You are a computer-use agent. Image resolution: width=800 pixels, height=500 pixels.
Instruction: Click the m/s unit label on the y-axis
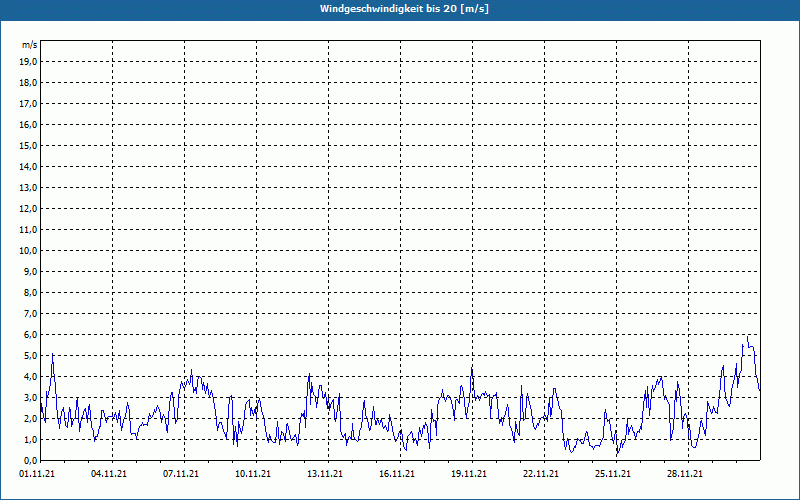[x=30, y=45]
